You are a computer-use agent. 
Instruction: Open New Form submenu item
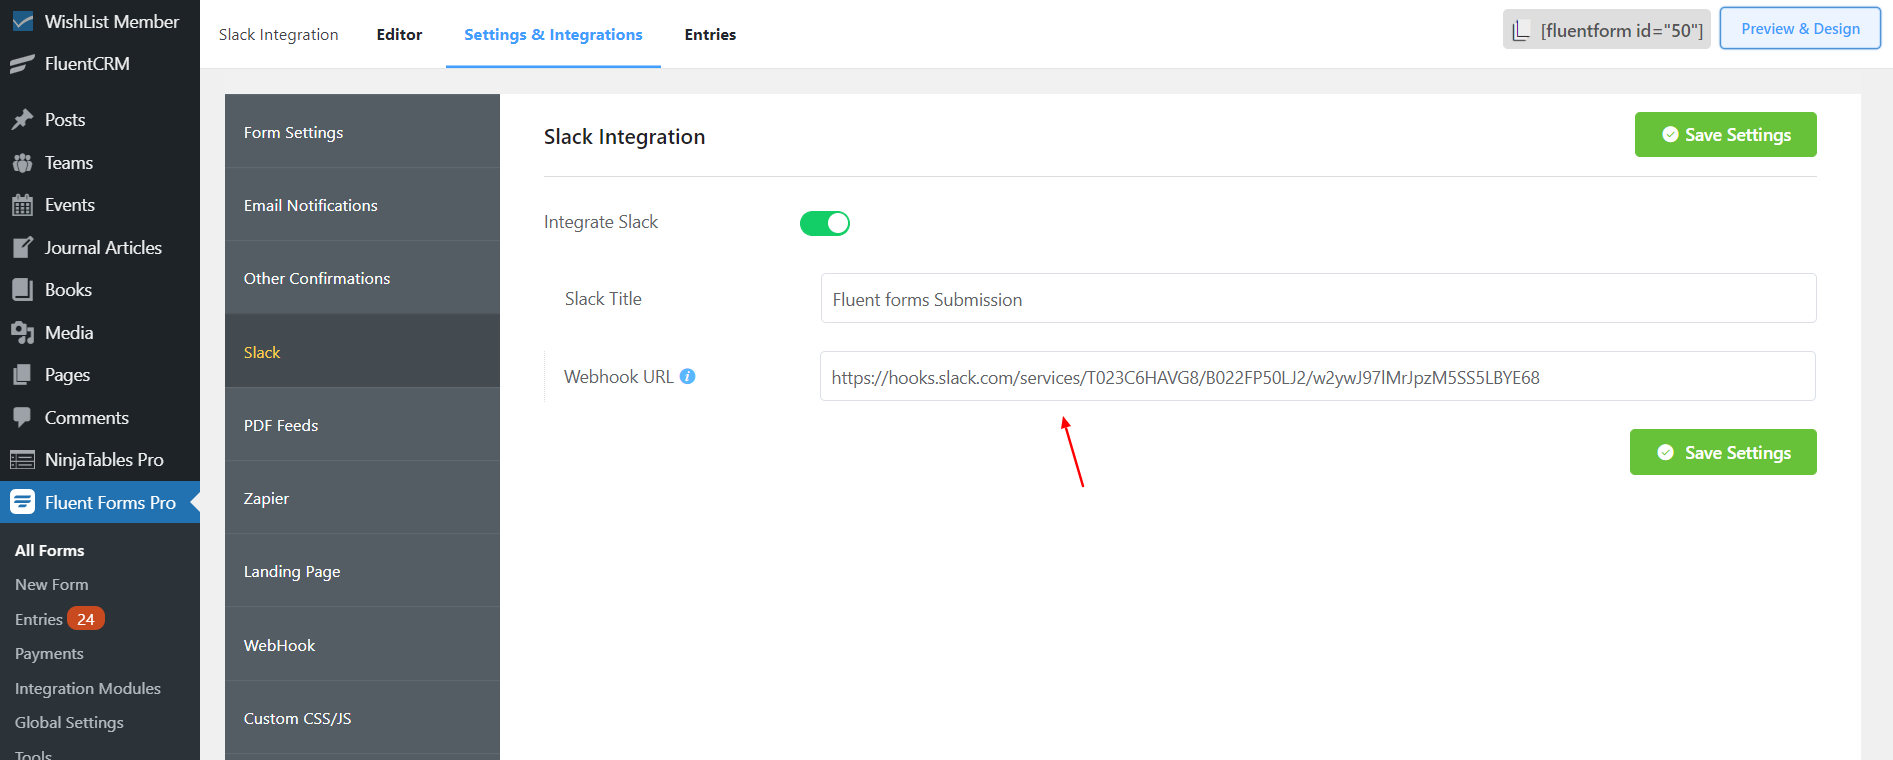pyautogui.click(x=52, y=584)
